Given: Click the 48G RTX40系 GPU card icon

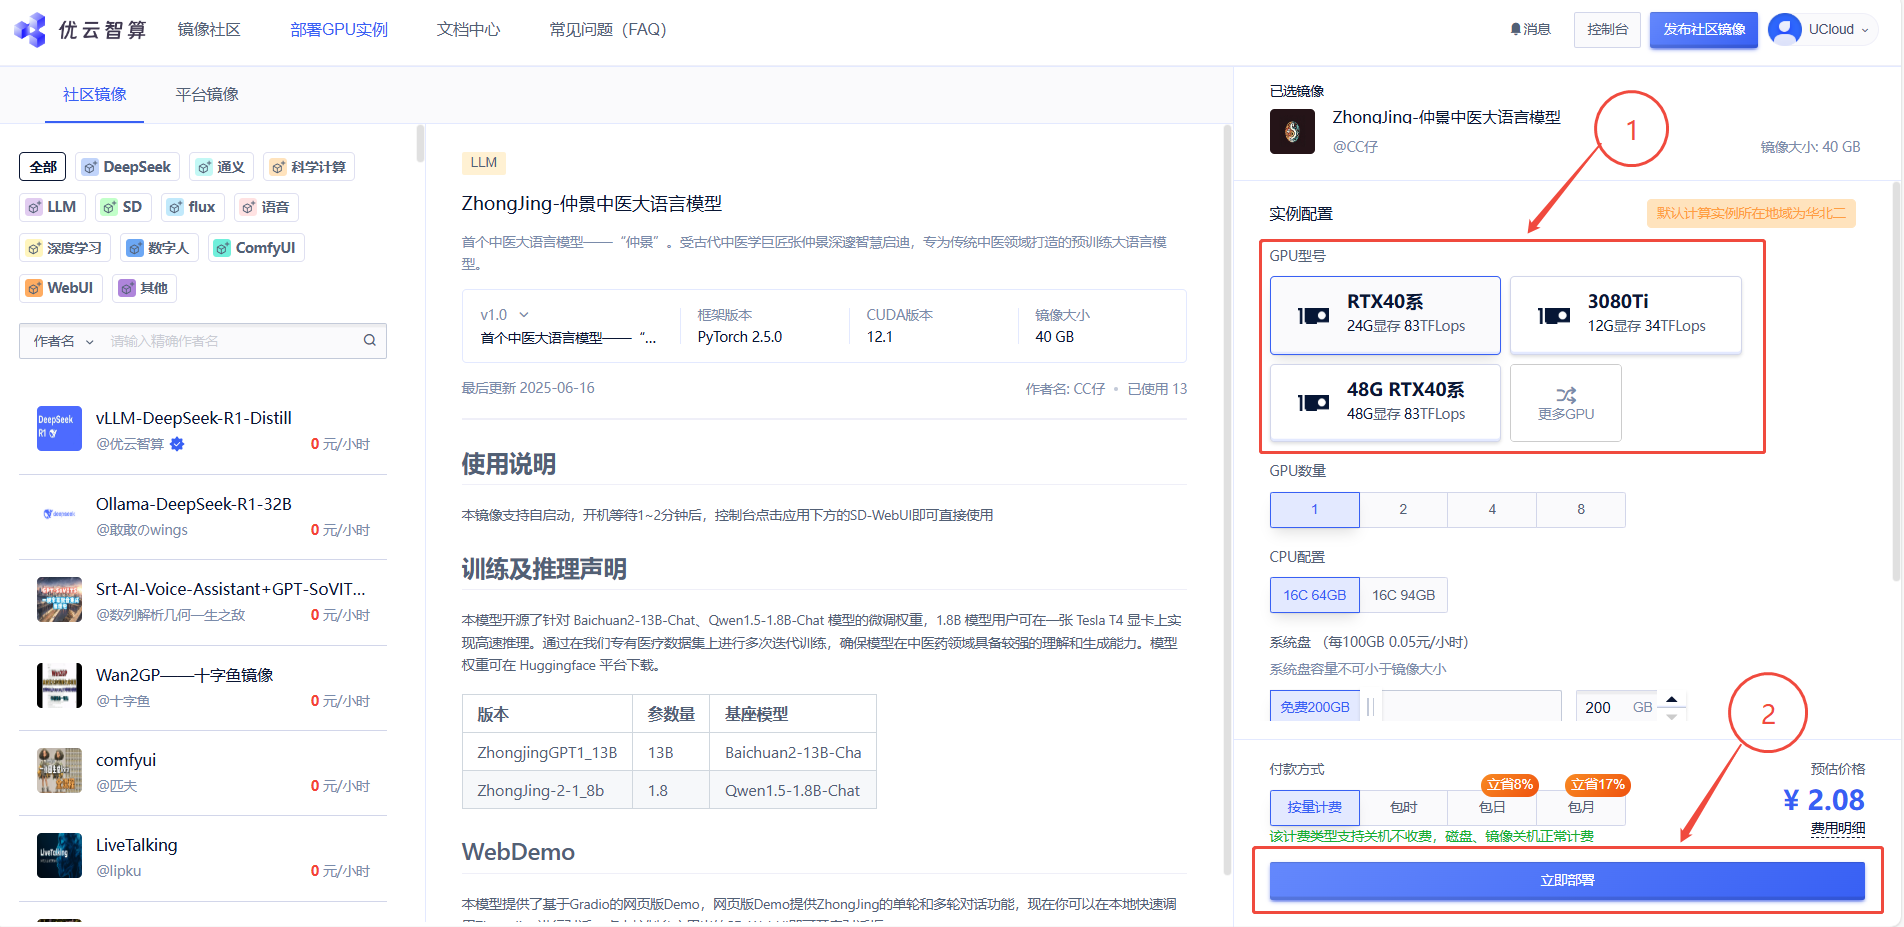Looking at the screenshot, I should 1313,403.
